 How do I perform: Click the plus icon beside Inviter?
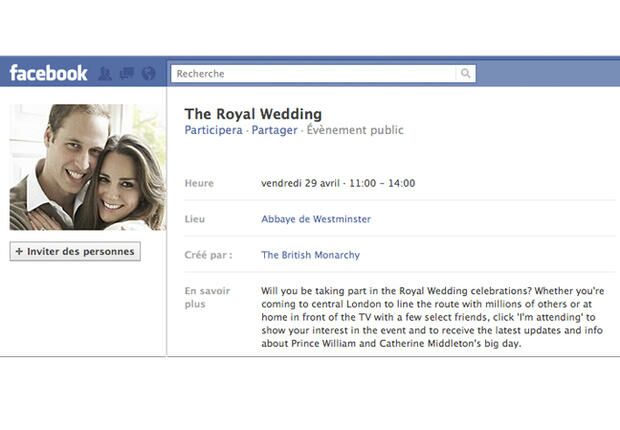pyautogui.click(x=19, y=252)
